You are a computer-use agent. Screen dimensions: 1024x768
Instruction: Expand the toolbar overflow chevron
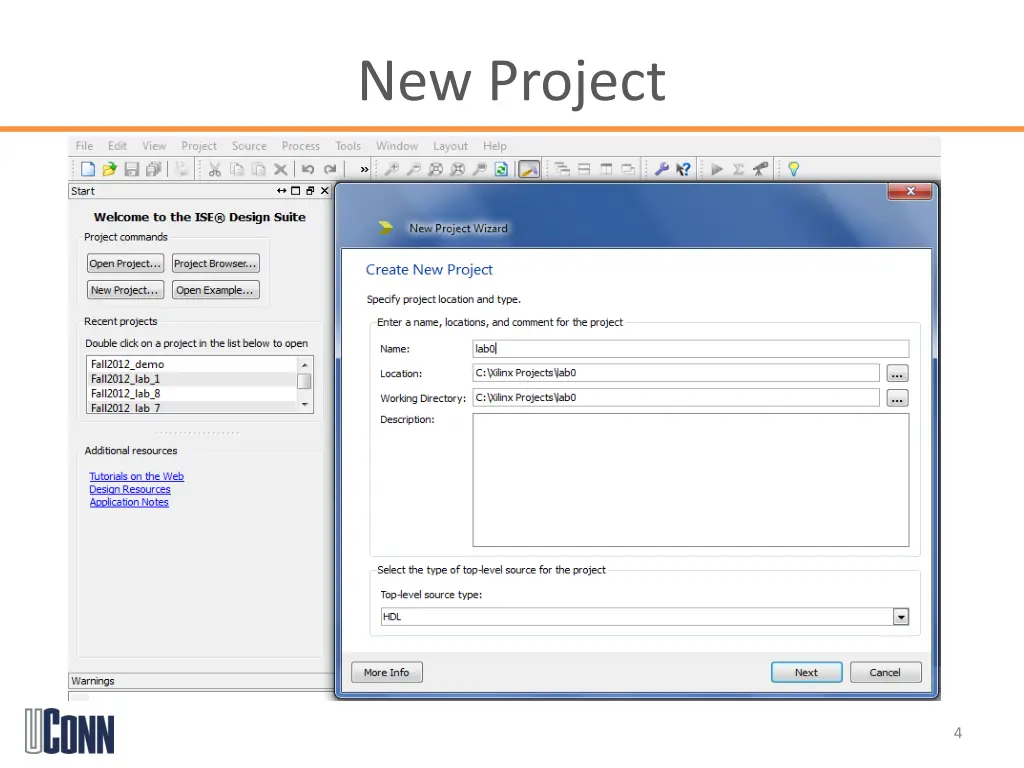point(364,170)
